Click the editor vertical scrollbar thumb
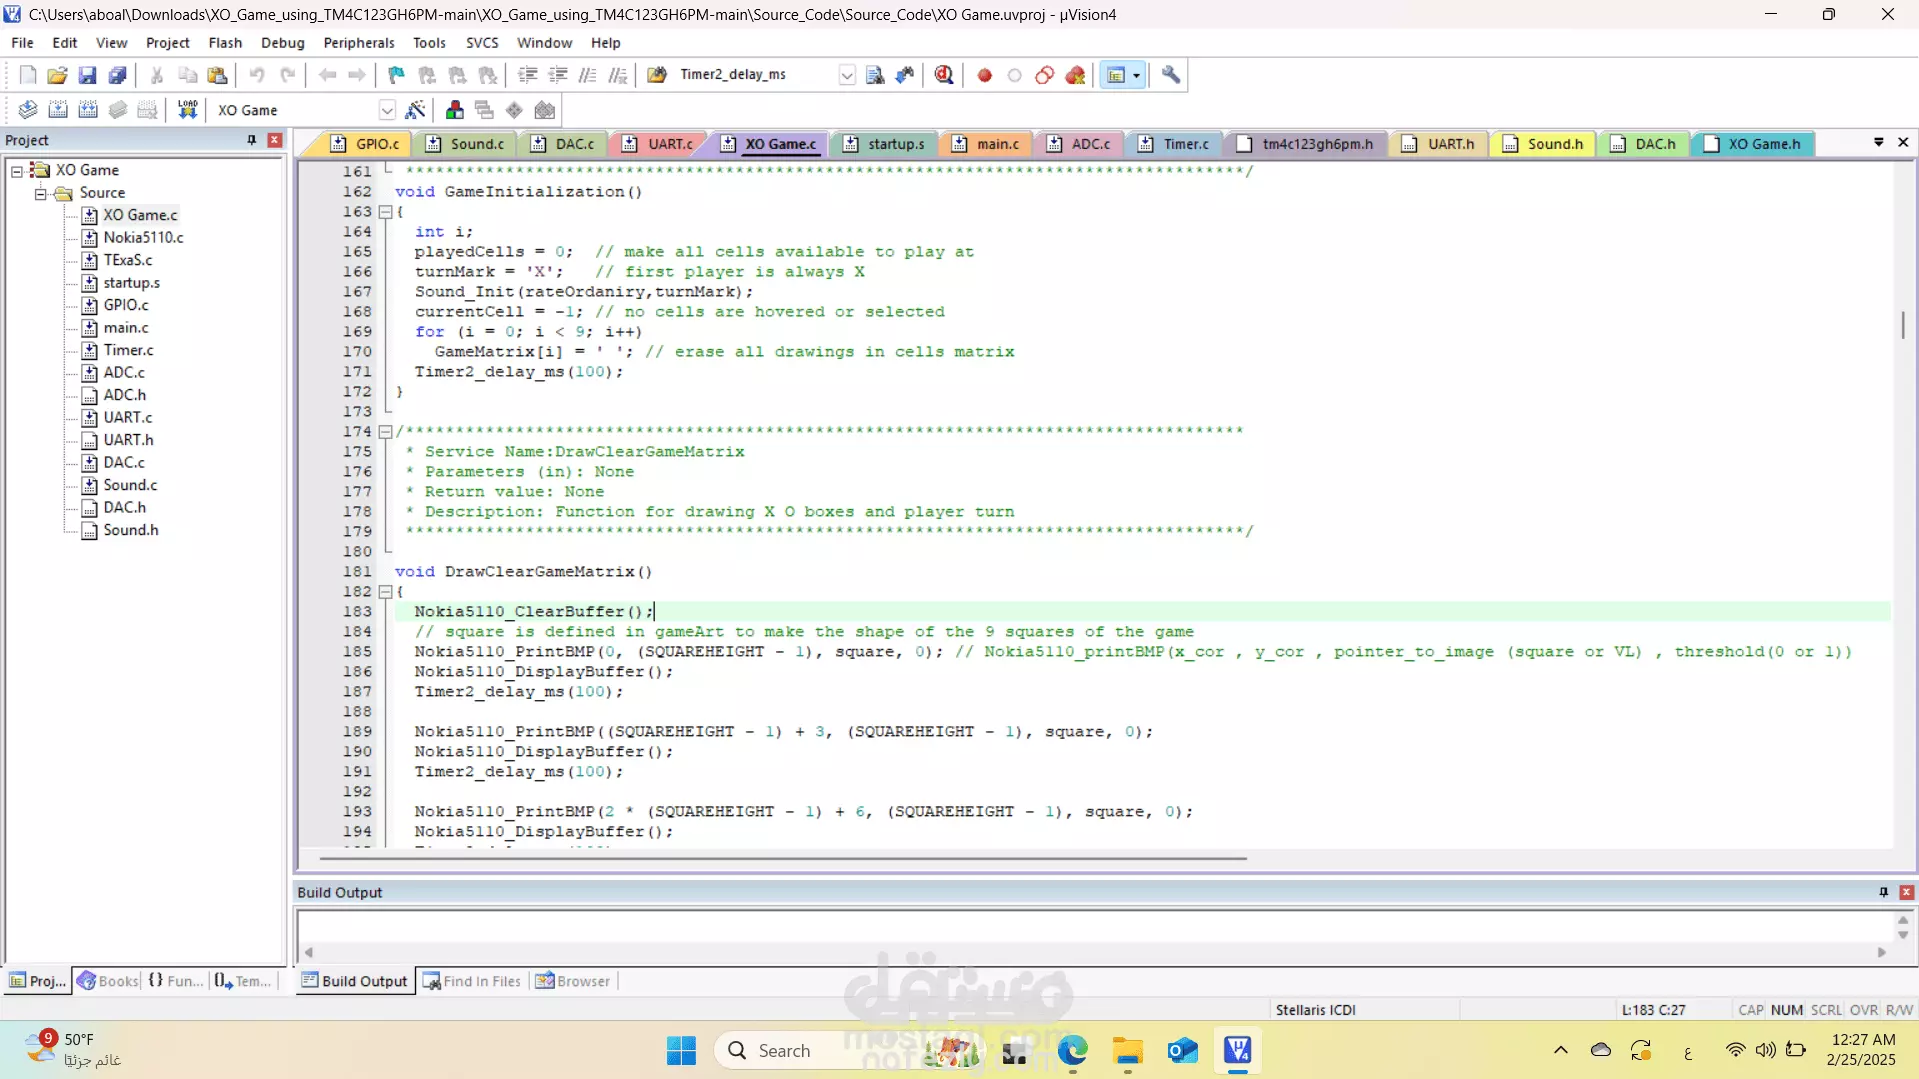The image size is (1919, 1079). [x=1903, y=325]
